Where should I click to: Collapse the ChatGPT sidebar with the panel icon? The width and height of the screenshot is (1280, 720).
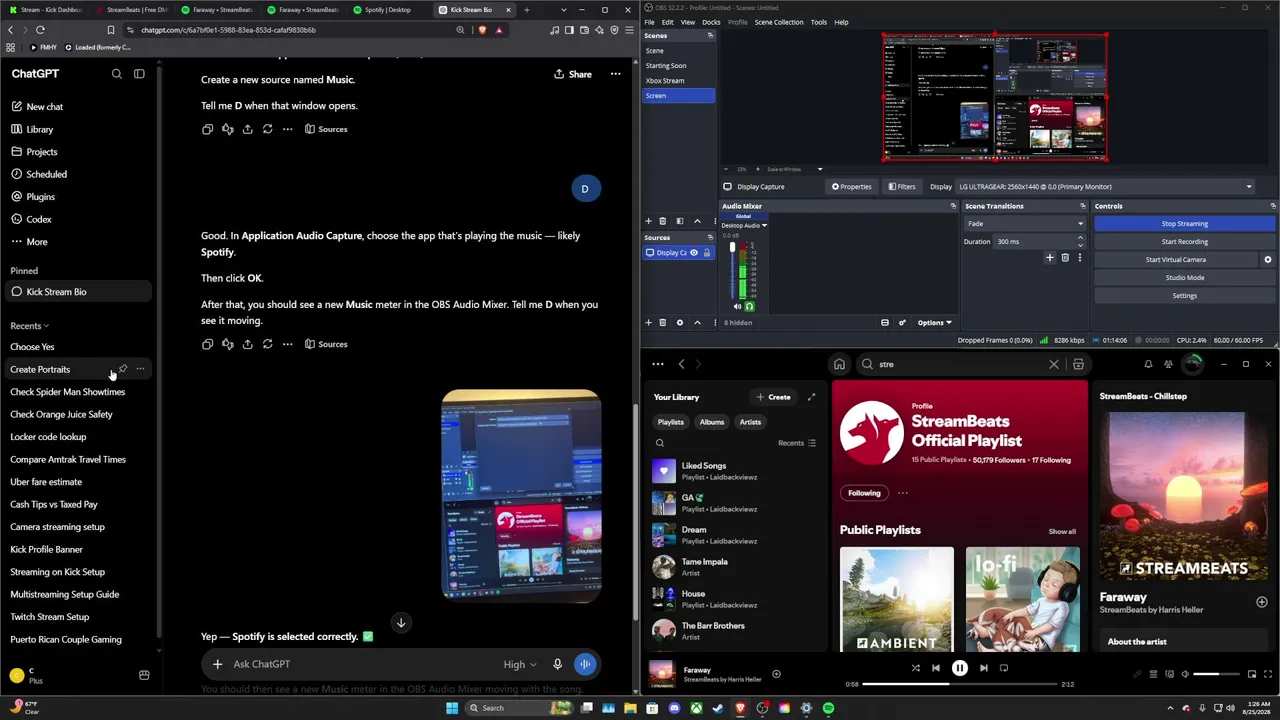[x=139, y=74]
